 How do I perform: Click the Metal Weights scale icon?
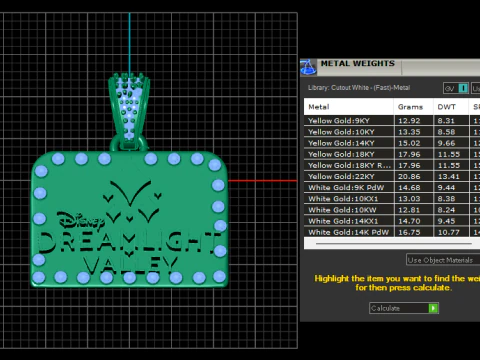click(x=308, y=67)
